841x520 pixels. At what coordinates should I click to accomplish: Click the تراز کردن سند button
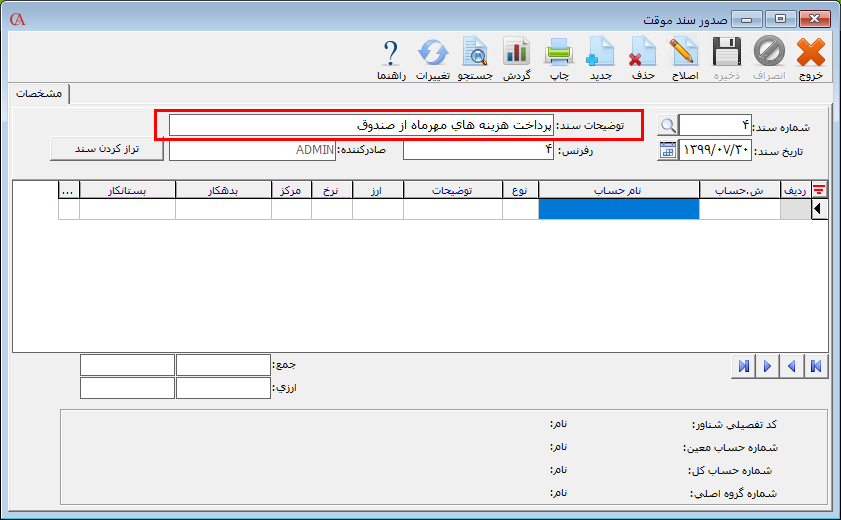click(107, 148)
